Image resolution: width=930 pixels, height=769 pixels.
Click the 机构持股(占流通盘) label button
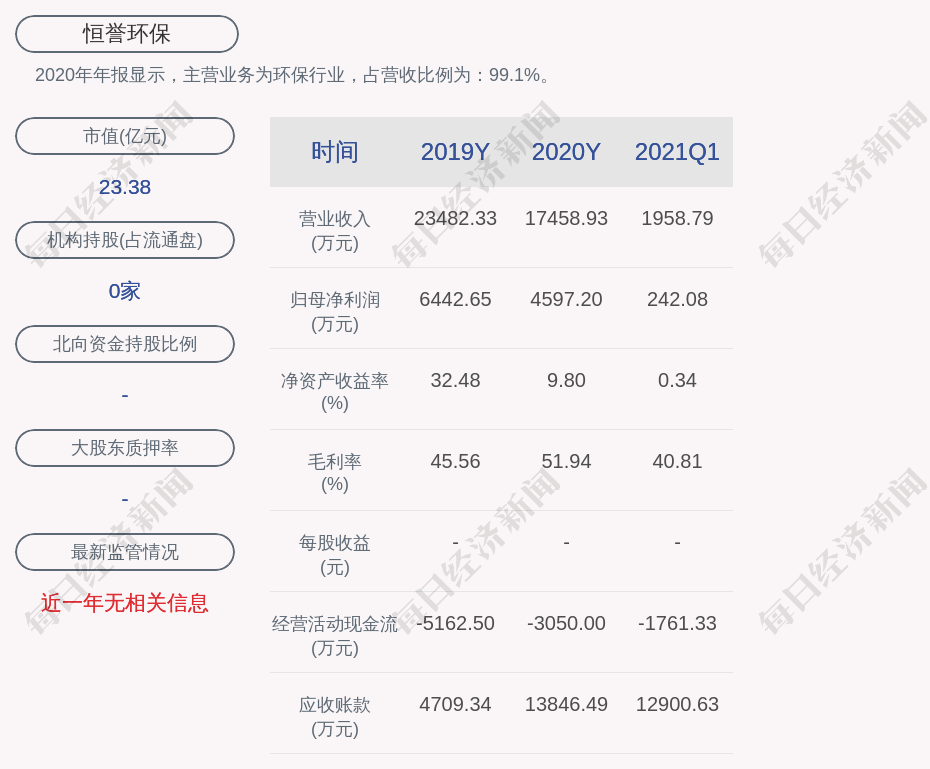pos(125,240)
